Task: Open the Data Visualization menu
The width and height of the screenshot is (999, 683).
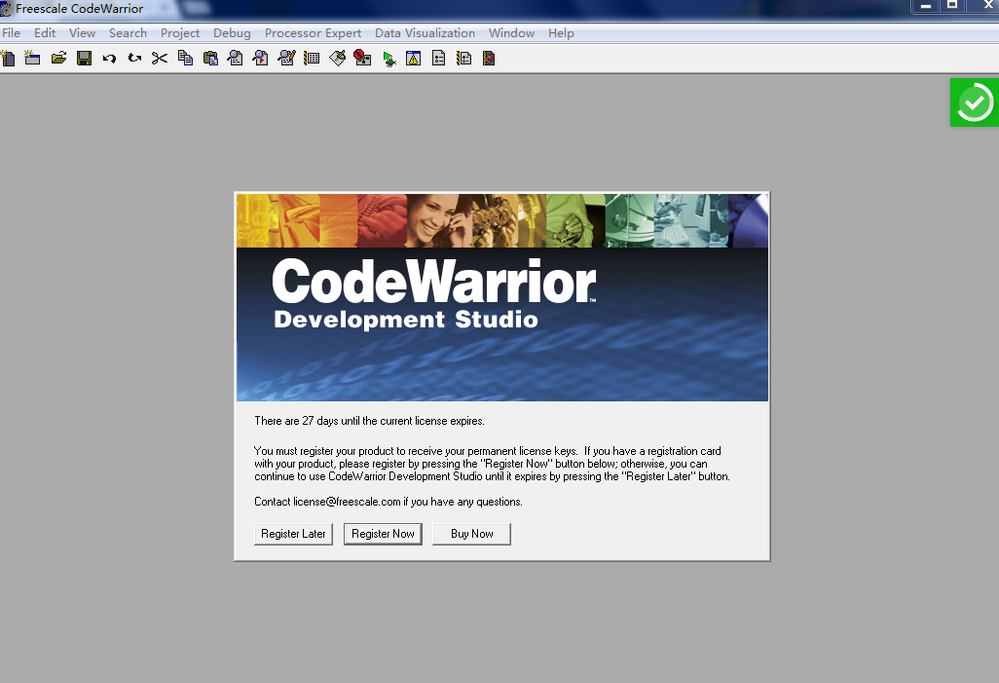Action: coord(424,32)
